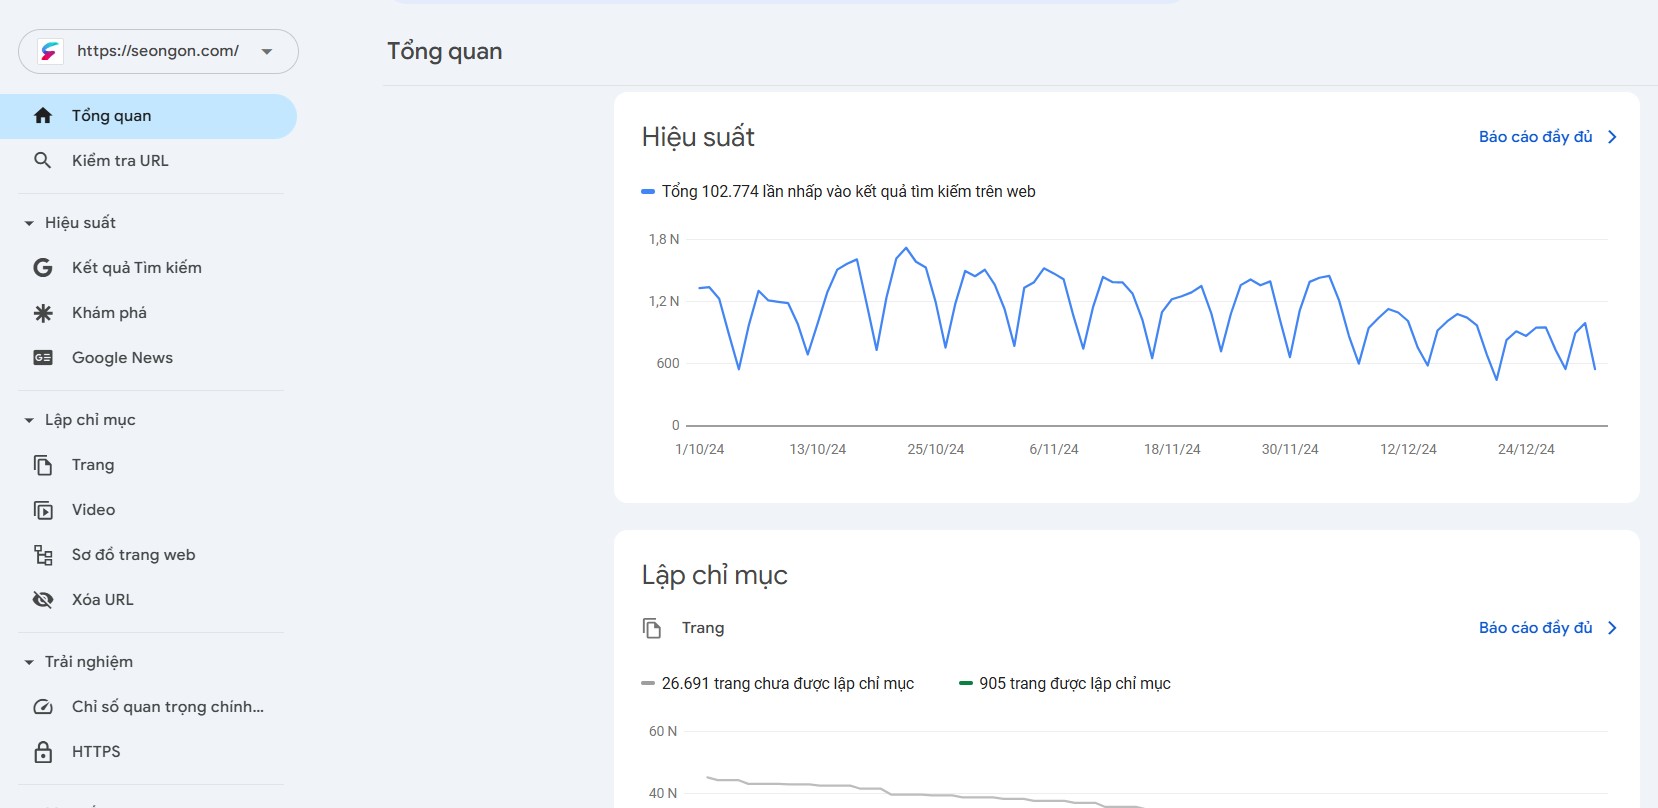Collapse the Hiệu suất sidebar section
The height and width of the screenshot is (808, 1658).
pyautogui.click(x=29, y=223)
